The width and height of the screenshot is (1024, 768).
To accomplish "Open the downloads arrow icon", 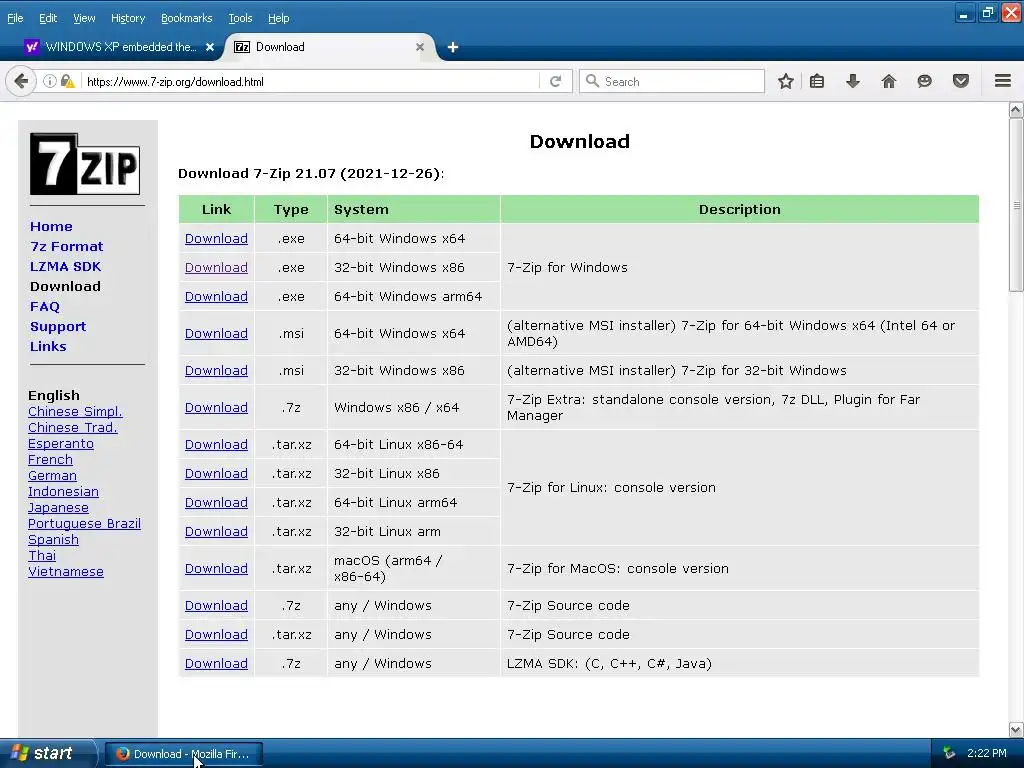I will 853,82.
